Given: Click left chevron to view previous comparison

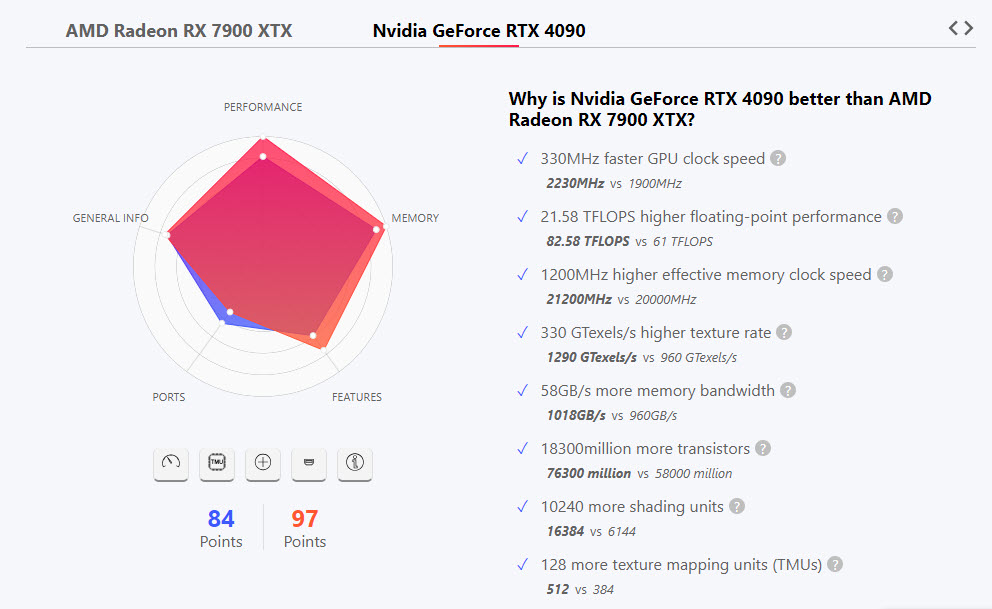Looking at the screenshot, I should 955,28.
